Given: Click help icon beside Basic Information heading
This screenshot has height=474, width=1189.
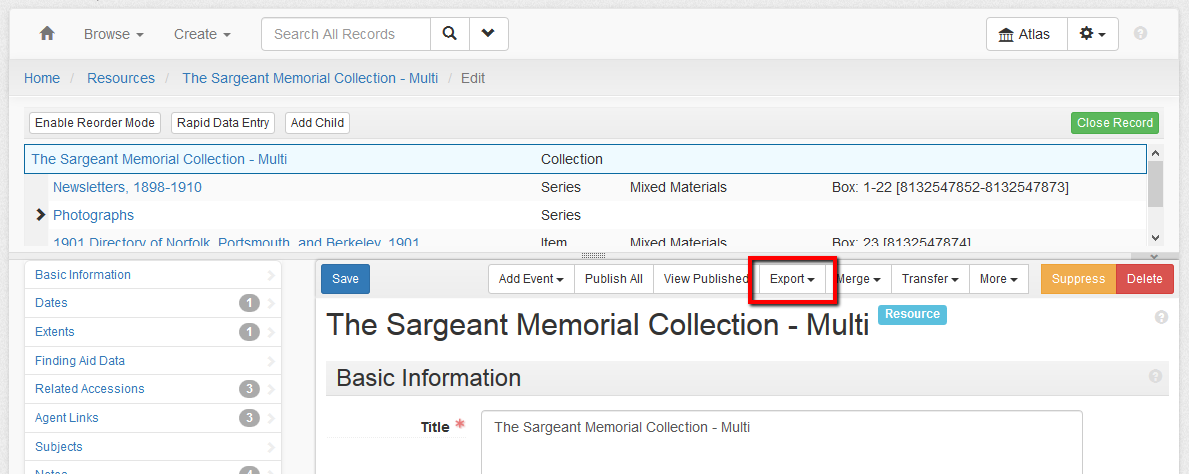Looking at the screenshot, I should point(1155,377).
